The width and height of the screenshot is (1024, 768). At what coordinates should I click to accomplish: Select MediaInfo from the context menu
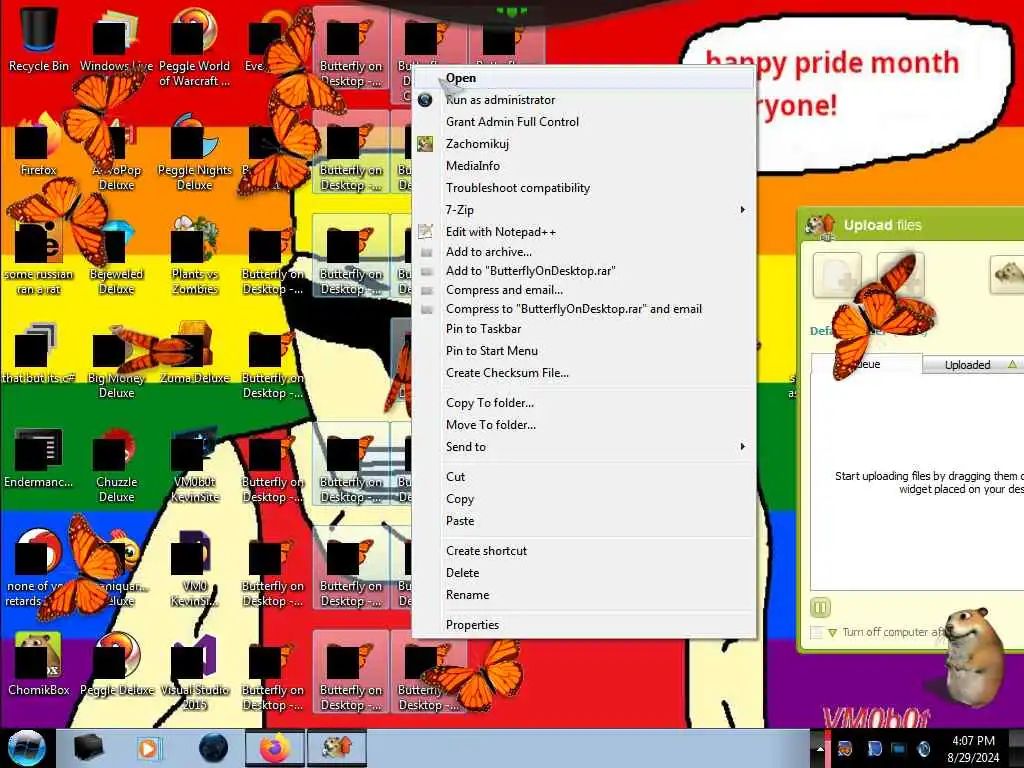tap(584, 166)
